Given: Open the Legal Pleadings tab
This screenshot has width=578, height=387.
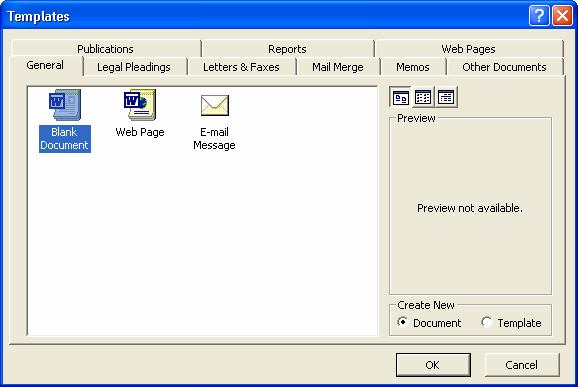Looking at the screenshot, I should tap(134, 67).
